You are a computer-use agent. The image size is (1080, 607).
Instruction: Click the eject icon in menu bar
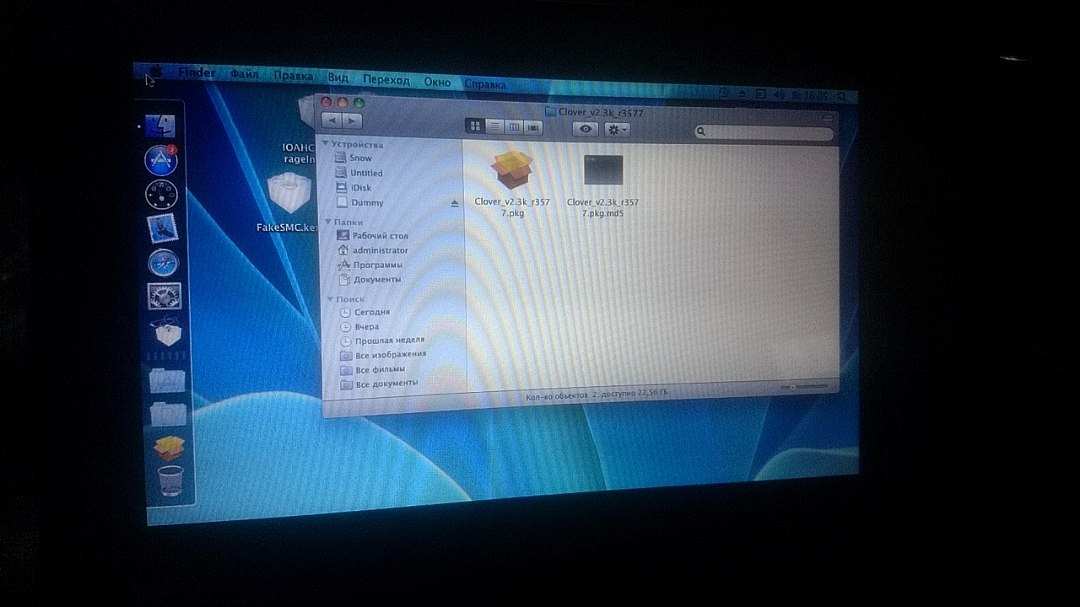(x=742, y=92)
